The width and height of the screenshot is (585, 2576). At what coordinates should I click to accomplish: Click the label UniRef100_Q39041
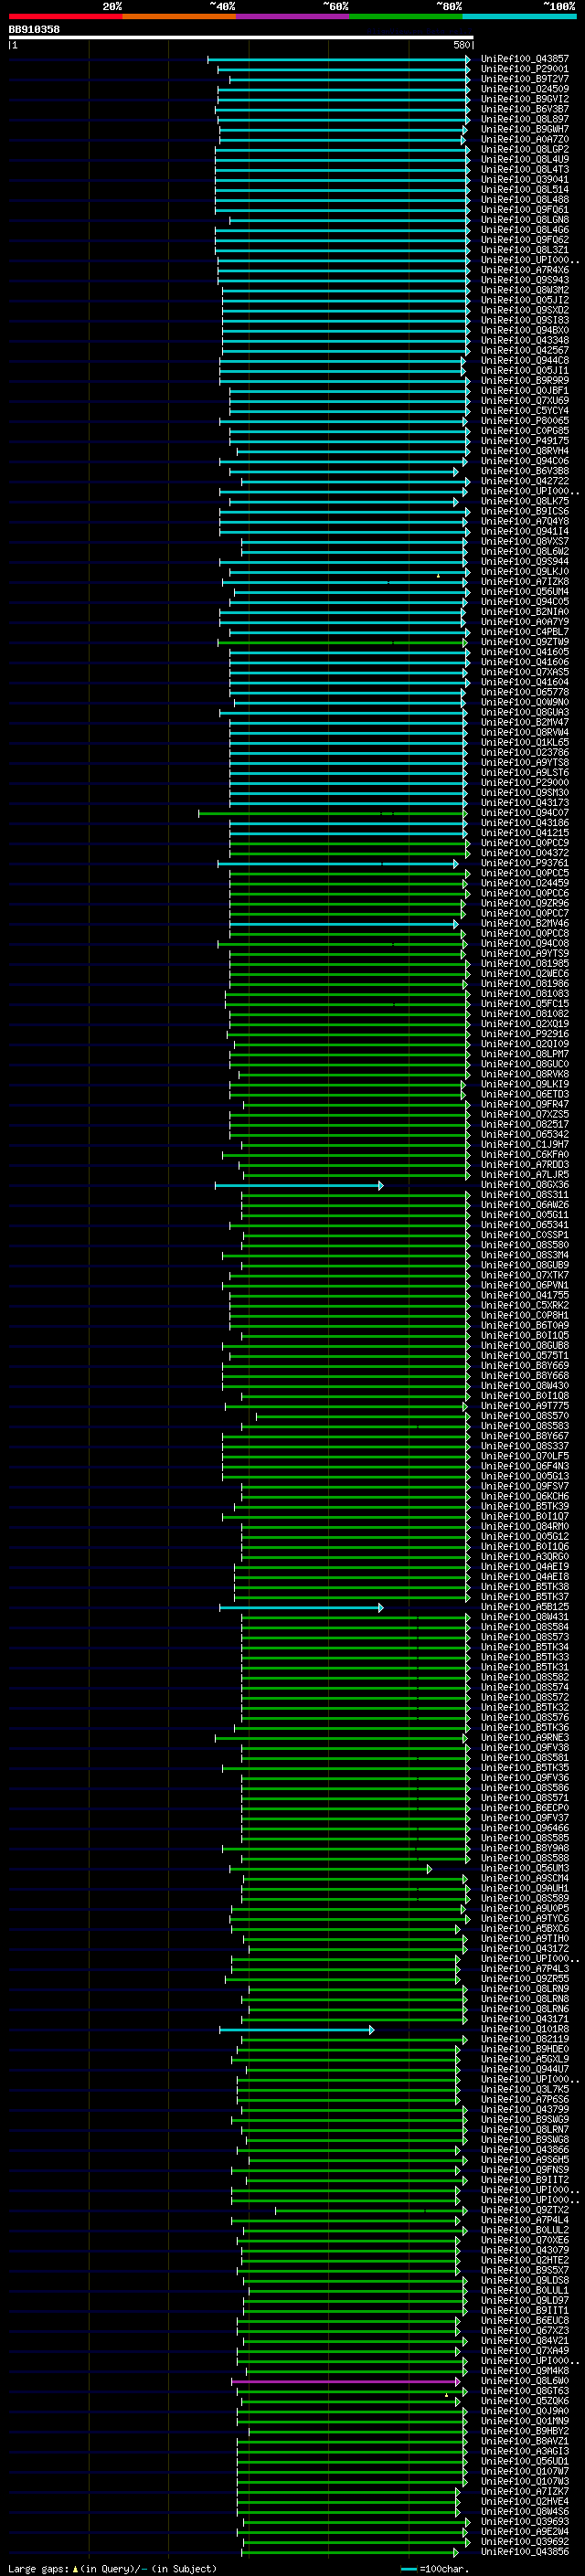524,179
